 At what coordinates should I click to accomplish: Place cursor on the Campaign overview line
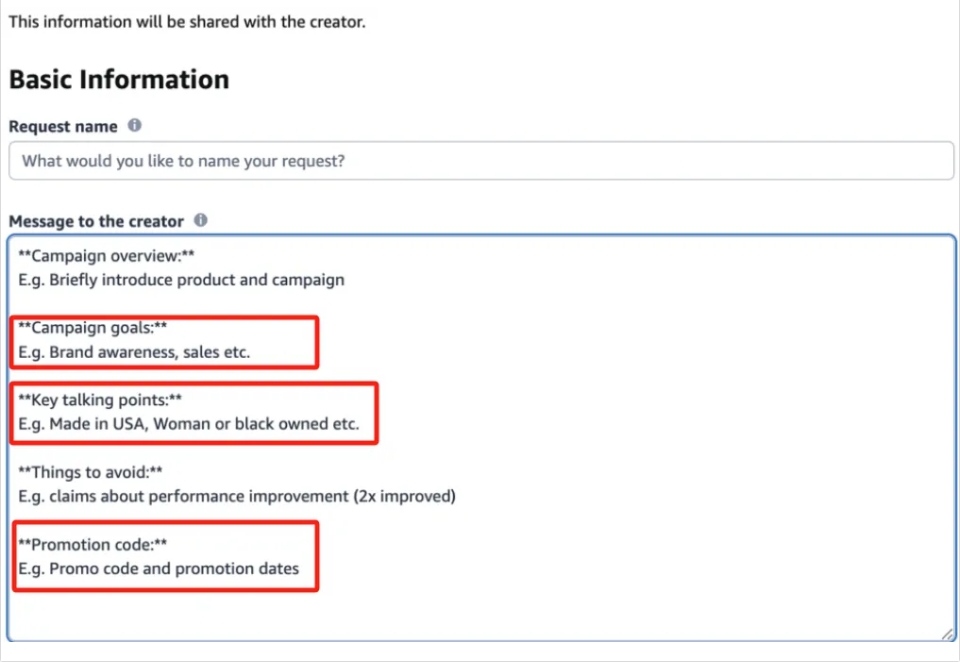107,256
